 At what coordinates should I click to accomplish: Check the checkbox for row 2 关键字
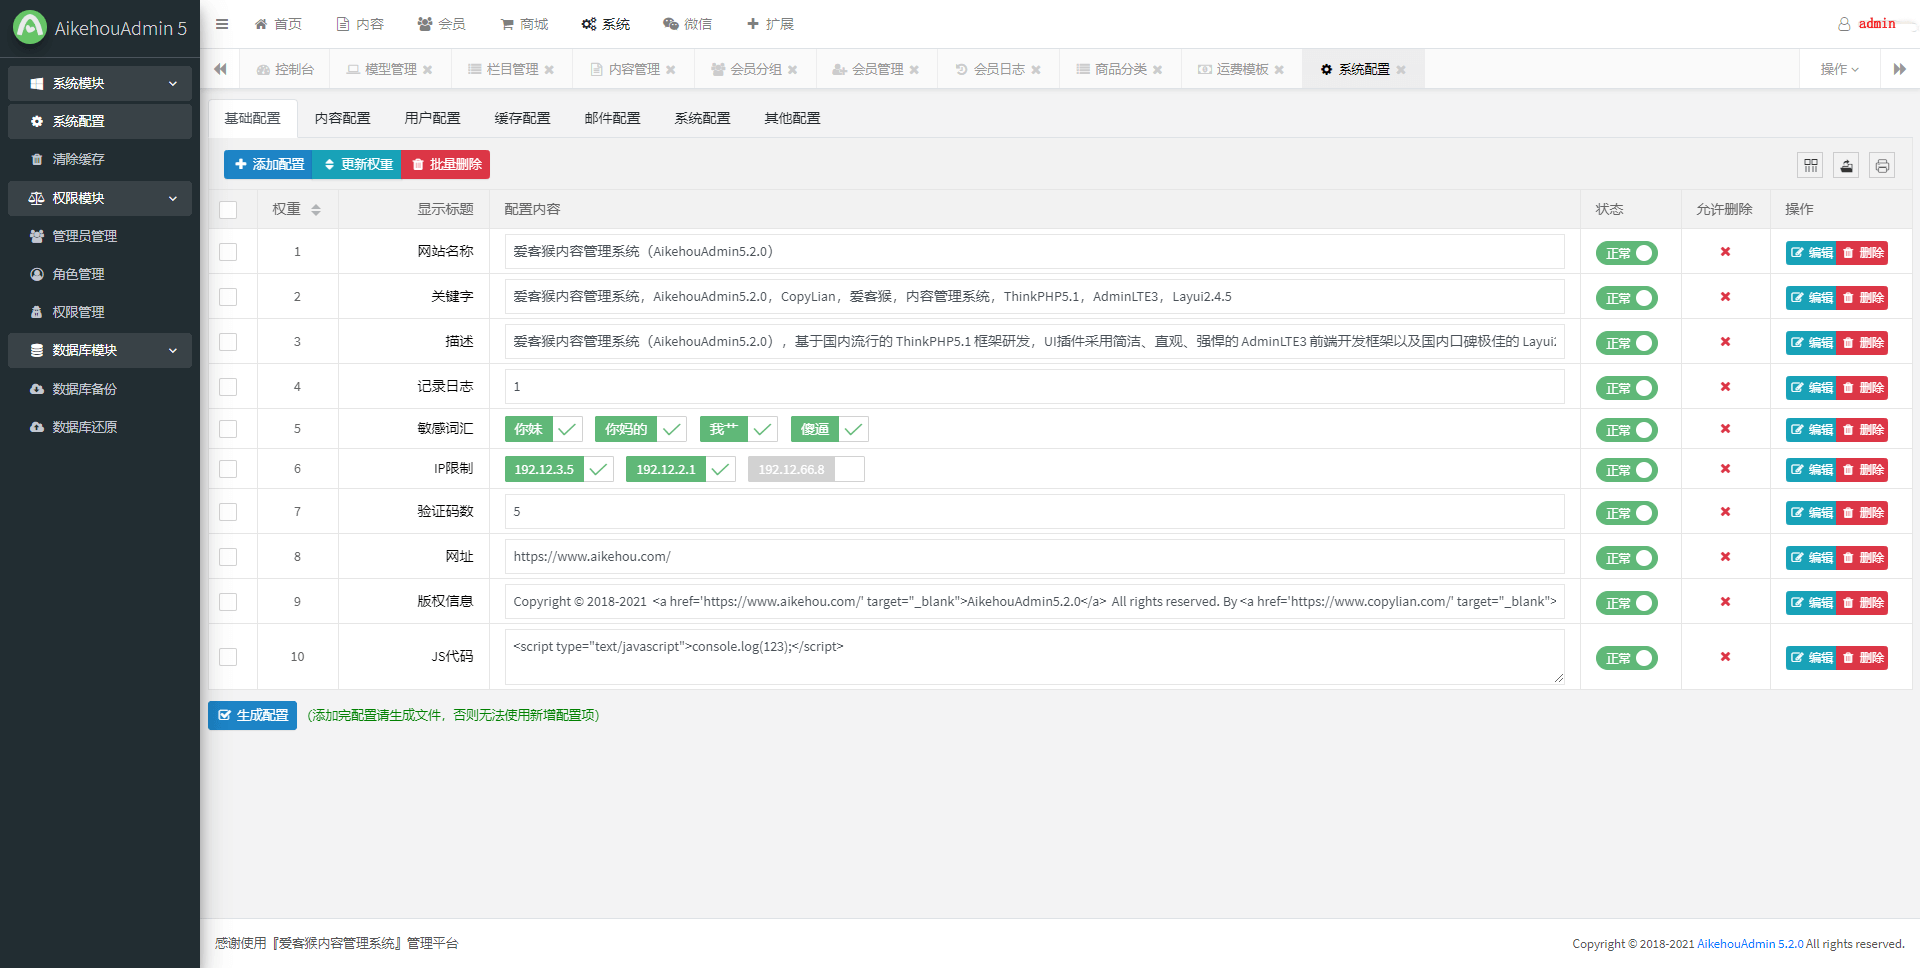point(228,297)
